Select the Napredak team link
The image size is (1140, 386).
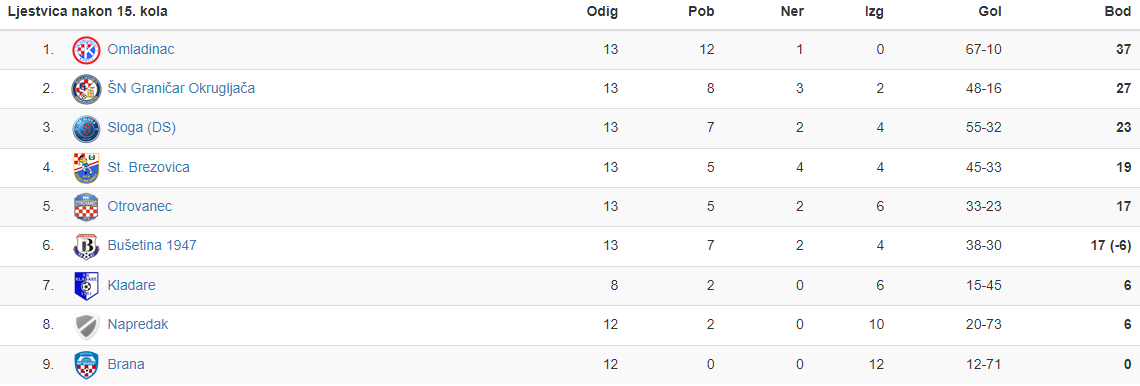138,324
